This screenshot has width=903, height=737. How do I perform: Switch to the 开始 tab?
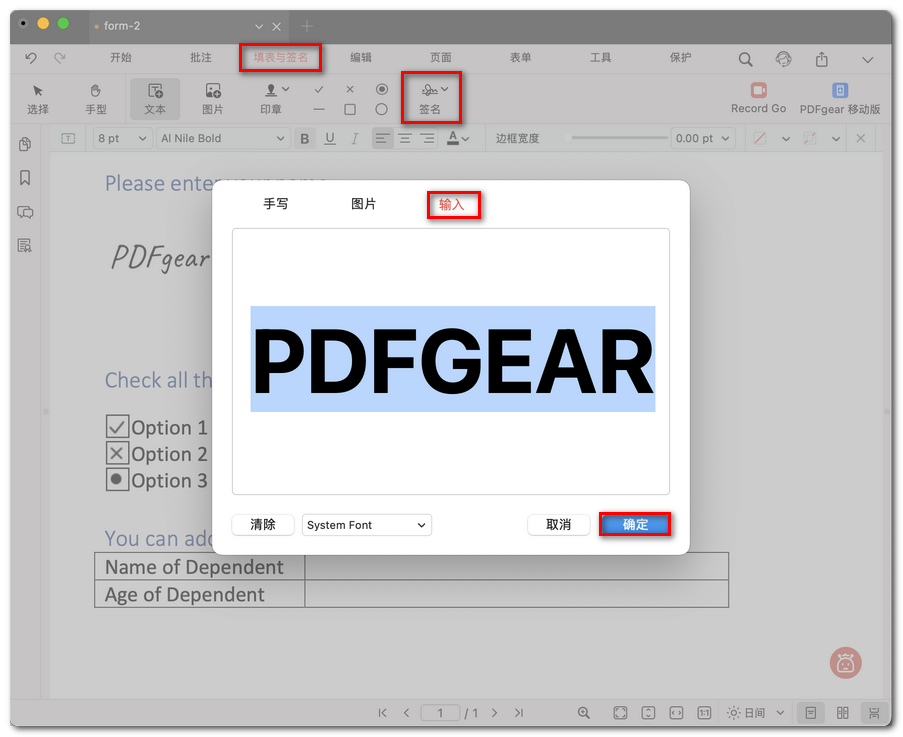click(x=121, y=58)
